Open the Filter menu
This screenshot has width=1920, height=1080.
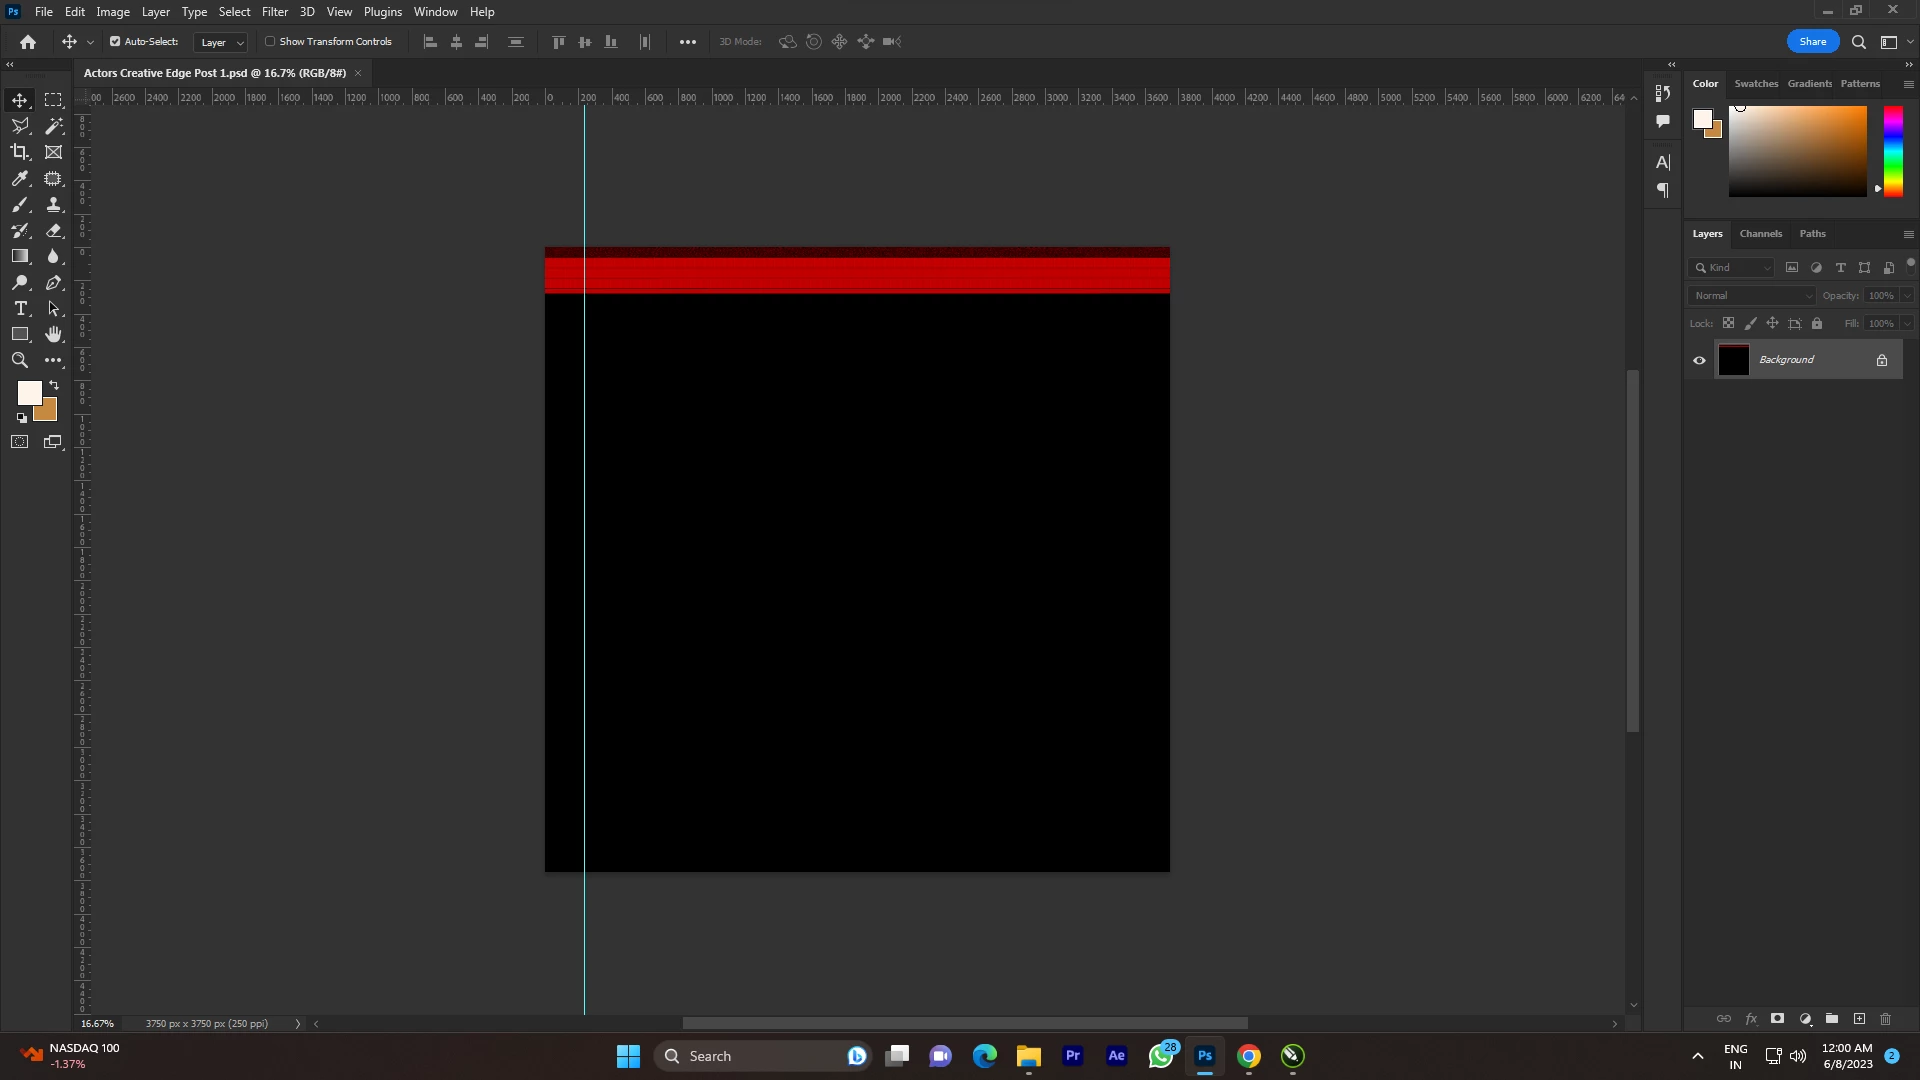[x=274, y=12]
